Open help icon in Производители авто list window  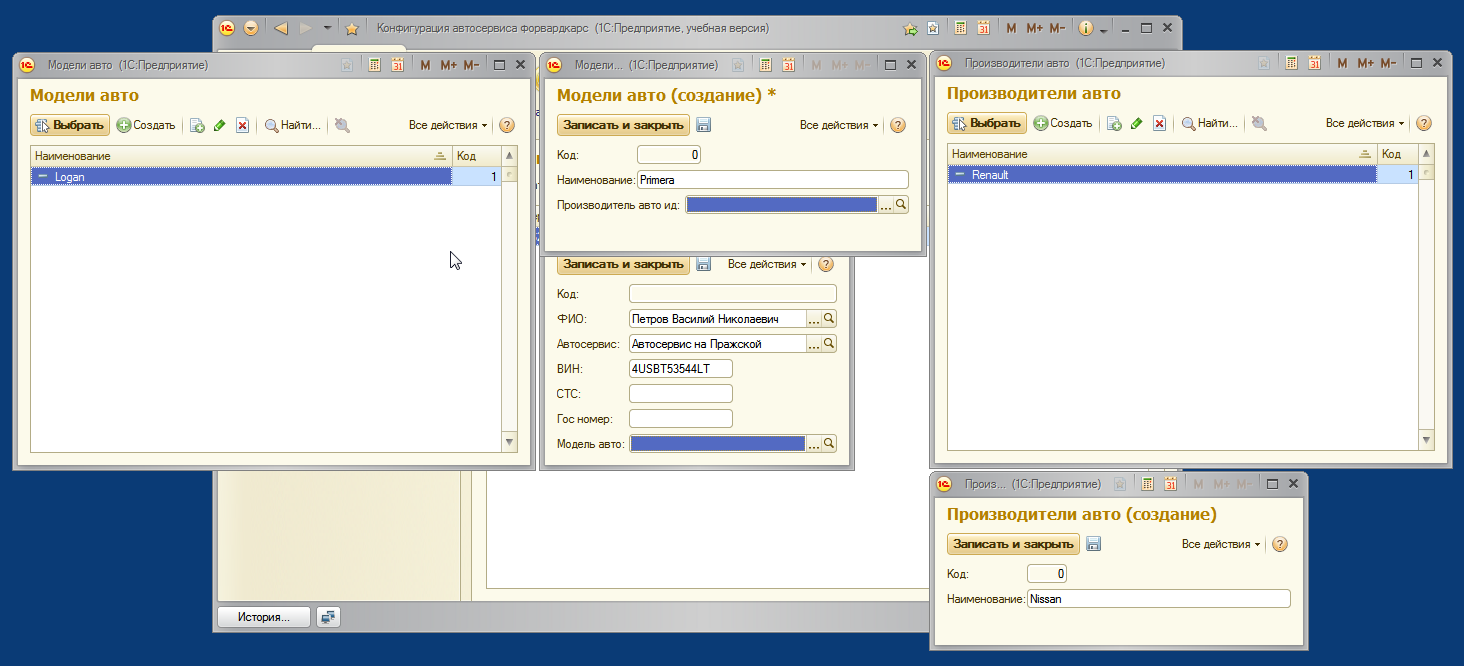[x=1424, y=124]
